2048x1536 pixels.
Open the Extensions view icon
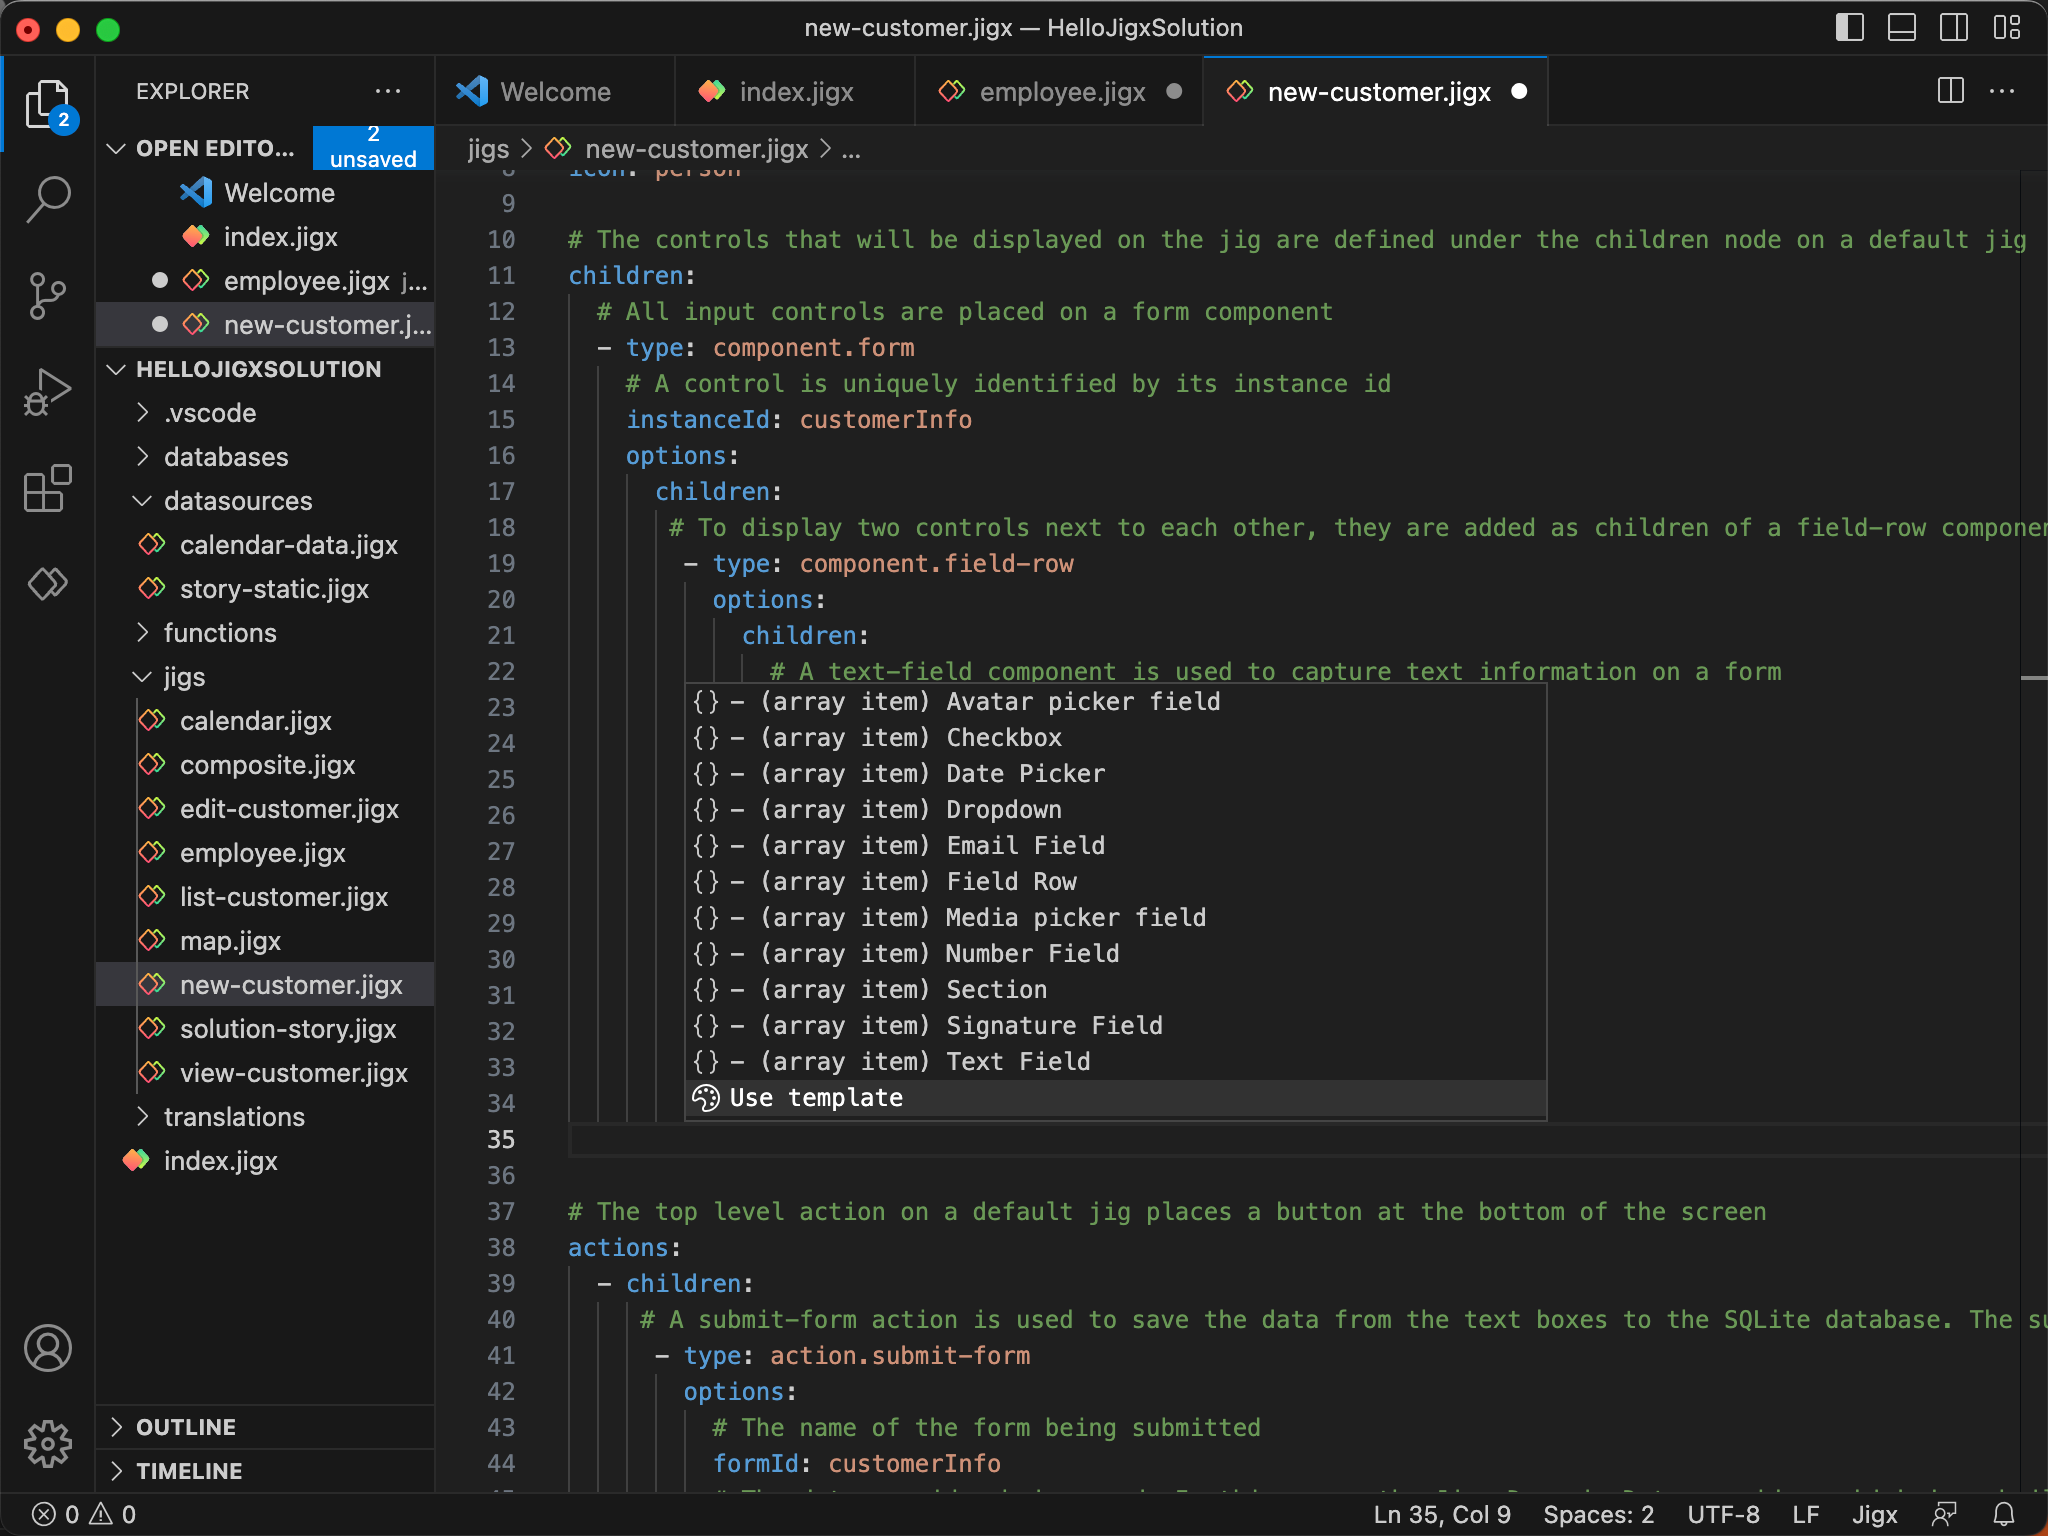(x=48, y=488)
